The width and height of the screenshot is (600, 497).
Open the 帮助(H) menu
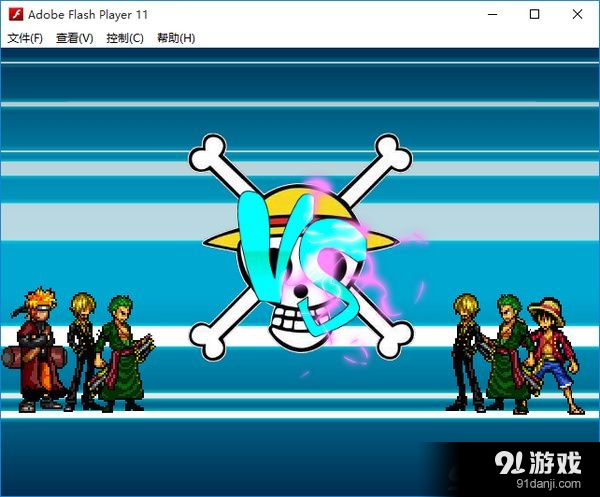coord(176,38)
